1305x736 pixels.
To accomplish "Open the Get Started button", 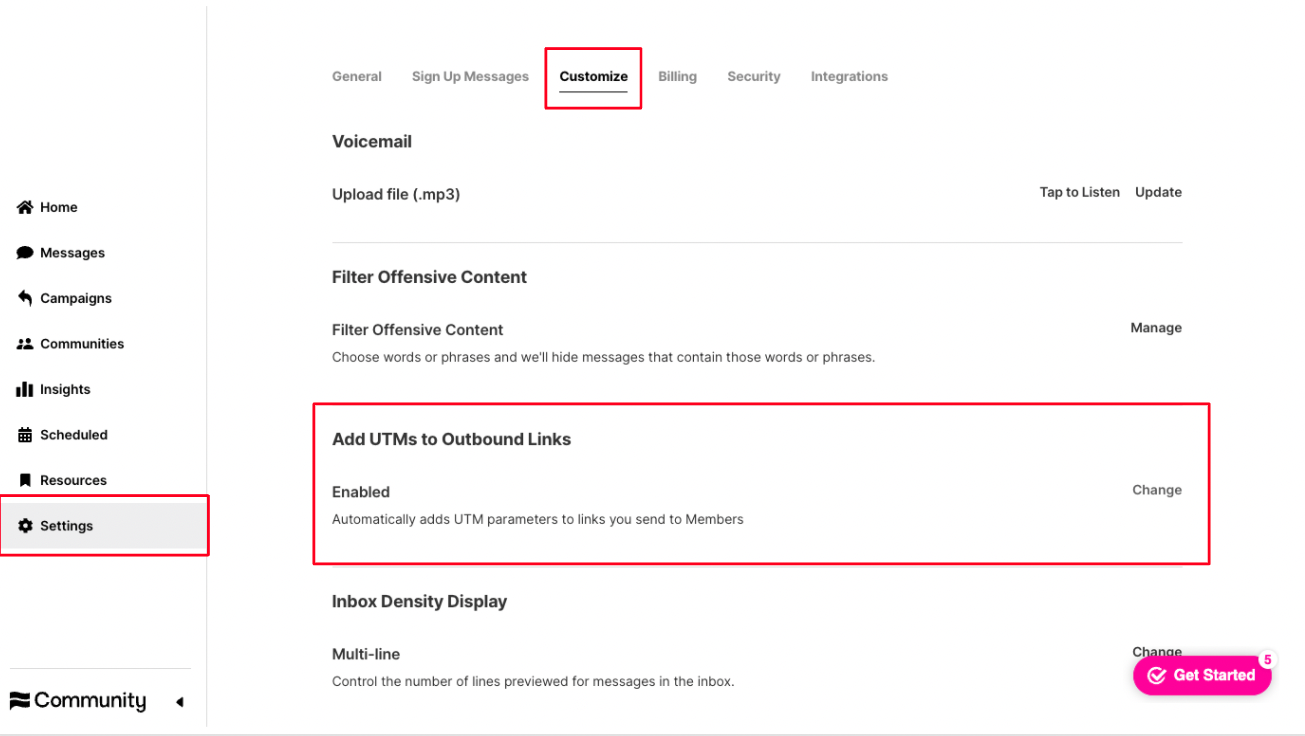I will click(x=1202, y=675).
